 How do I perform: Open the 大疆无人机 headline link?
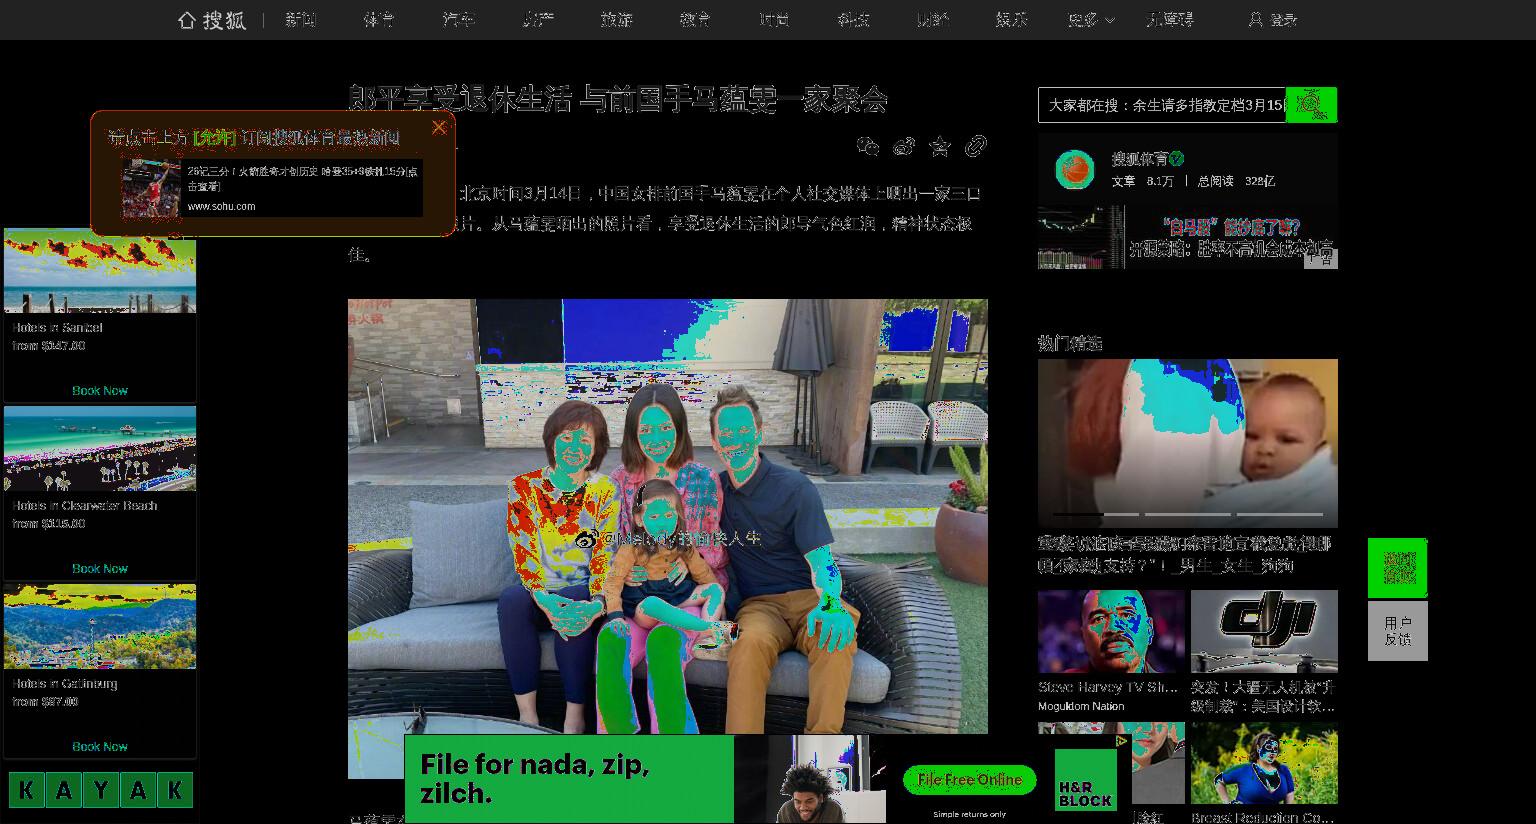click(x=1264, y=696)
